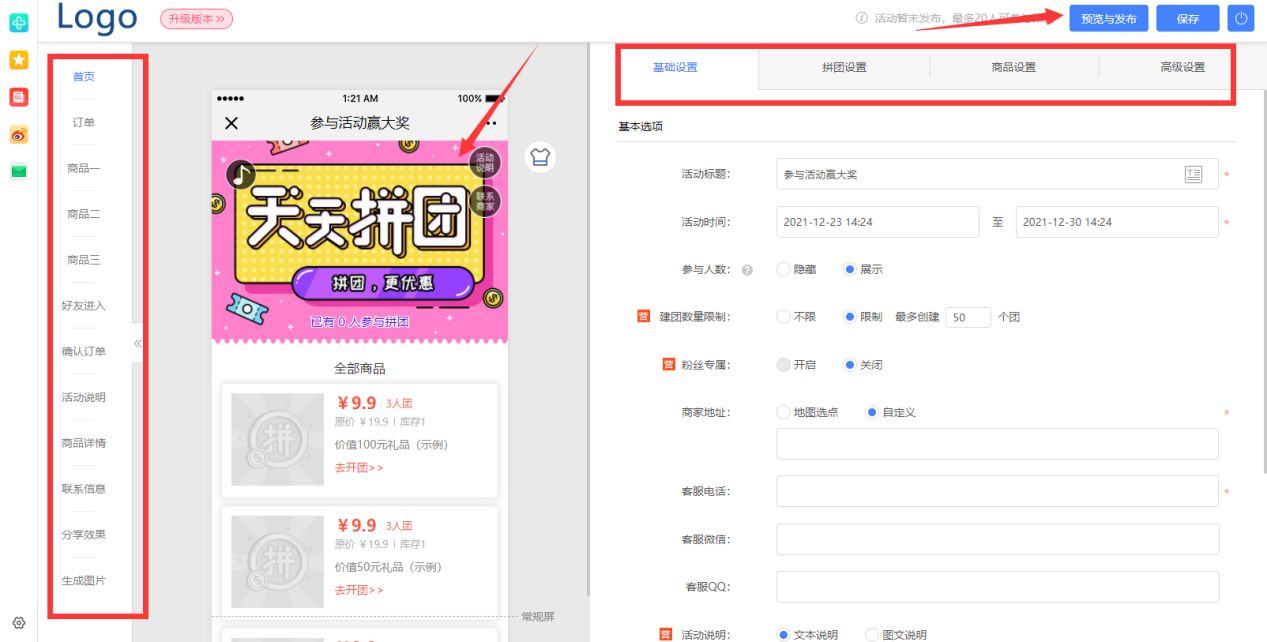The height and width of the screenshot is (642, 1267).
Task: Click the 客服QQ input field
Action: 997,587
